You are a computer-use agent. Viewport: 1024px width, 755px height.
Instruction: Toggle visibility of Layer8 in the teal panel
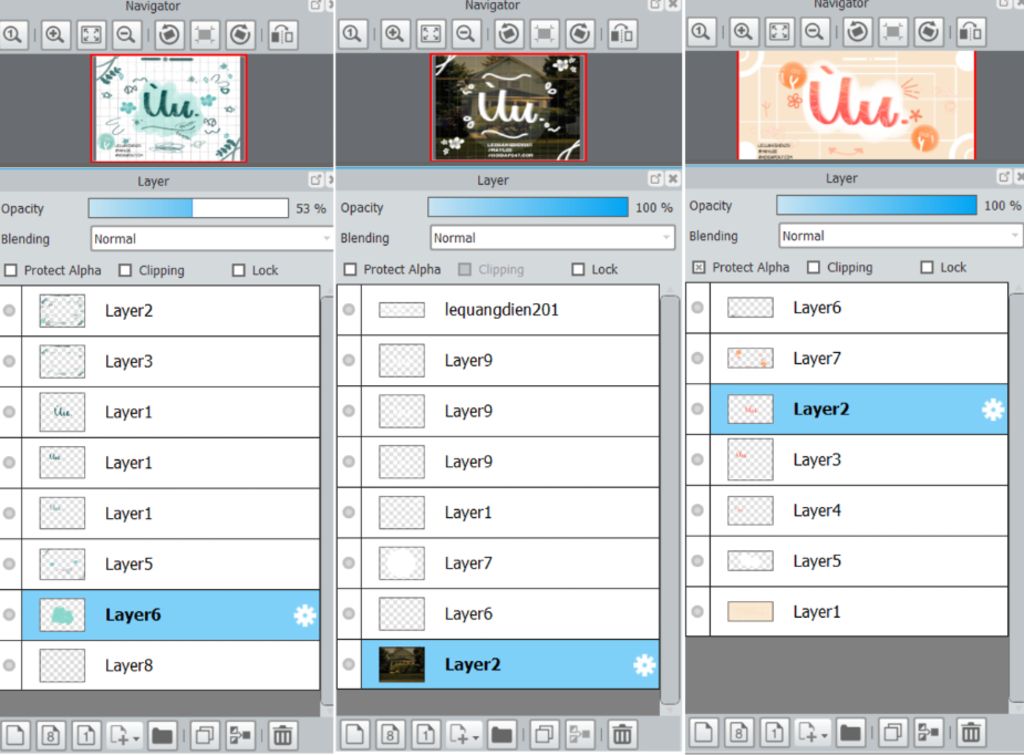point(9,665)
